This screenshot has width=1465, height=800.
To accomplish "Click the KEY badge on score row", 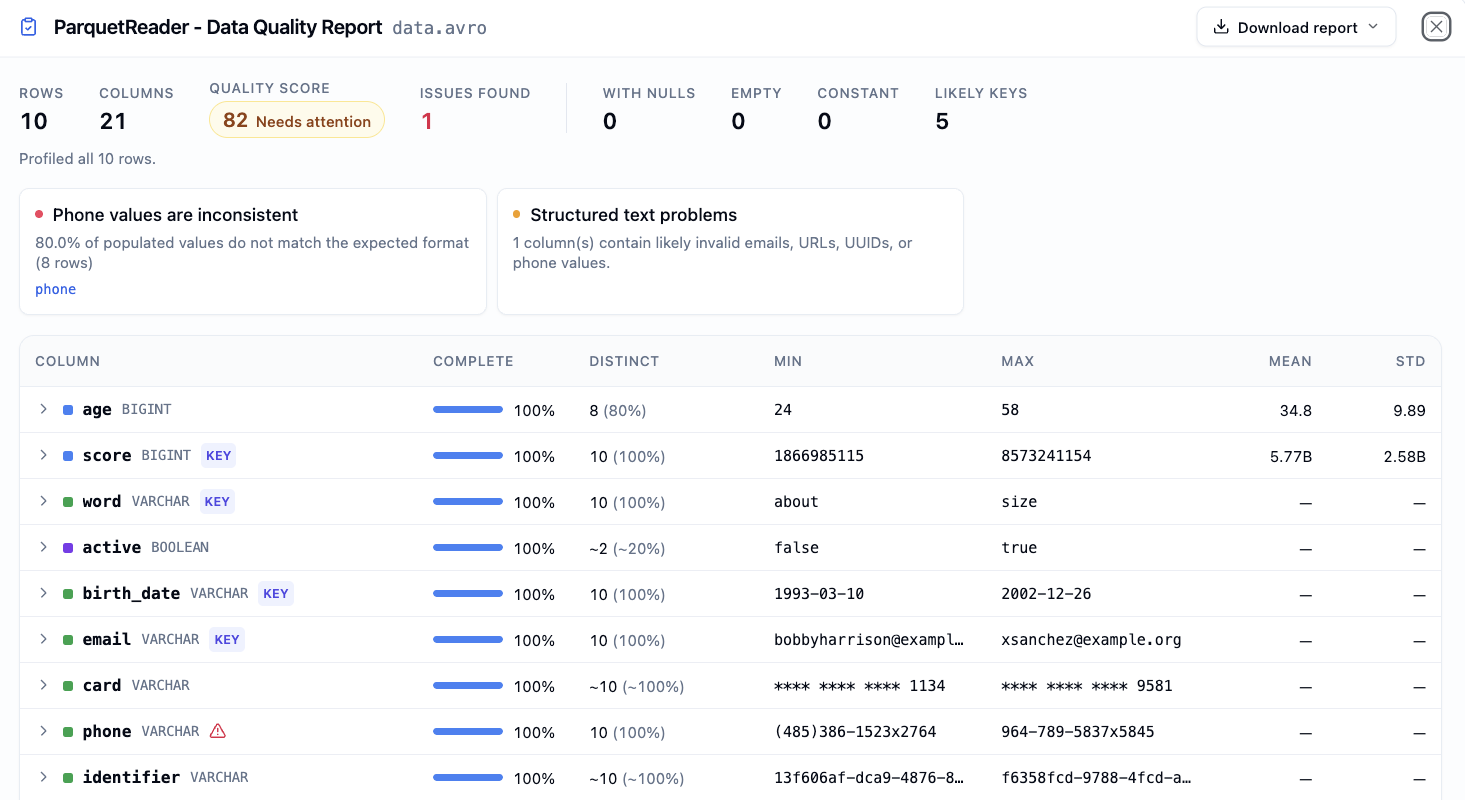I will tap(218, 456).
